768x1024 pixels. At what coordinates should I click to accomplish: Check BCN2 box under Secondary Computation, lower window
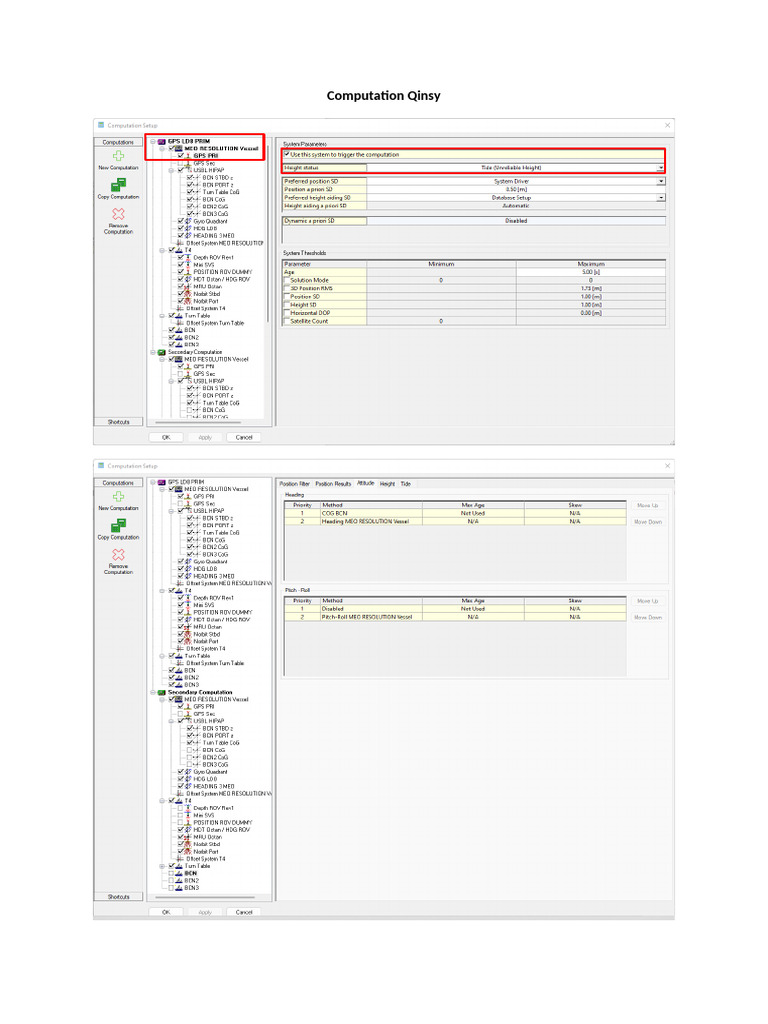(171, 880)
